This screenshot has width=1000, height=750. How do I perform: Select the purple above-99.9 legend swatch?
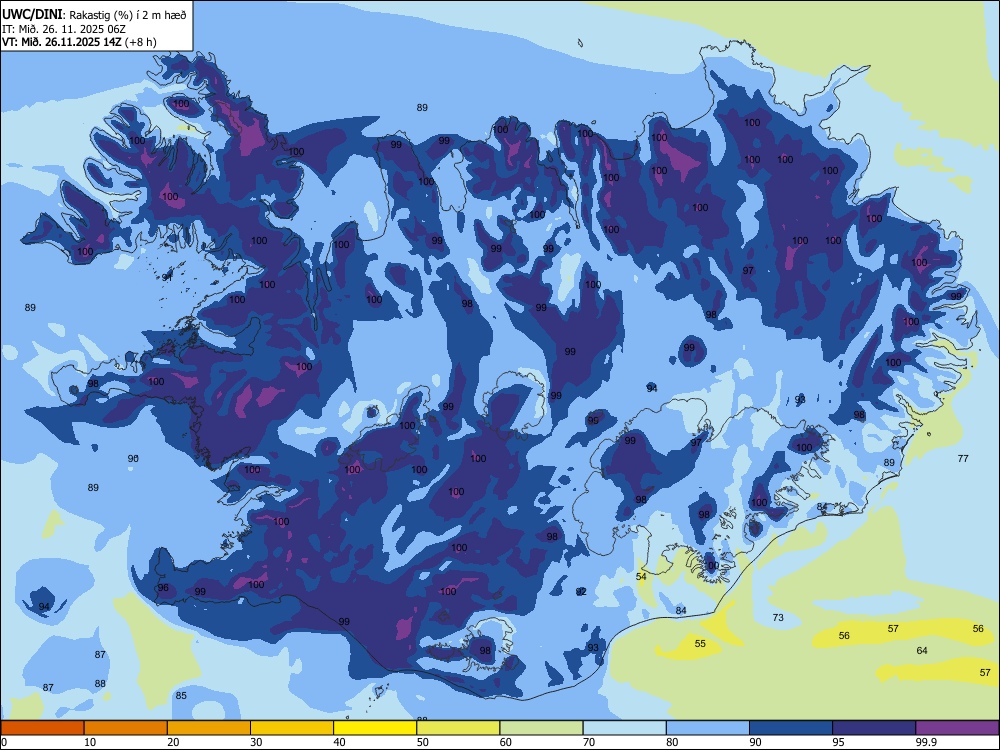coord(957,728)
